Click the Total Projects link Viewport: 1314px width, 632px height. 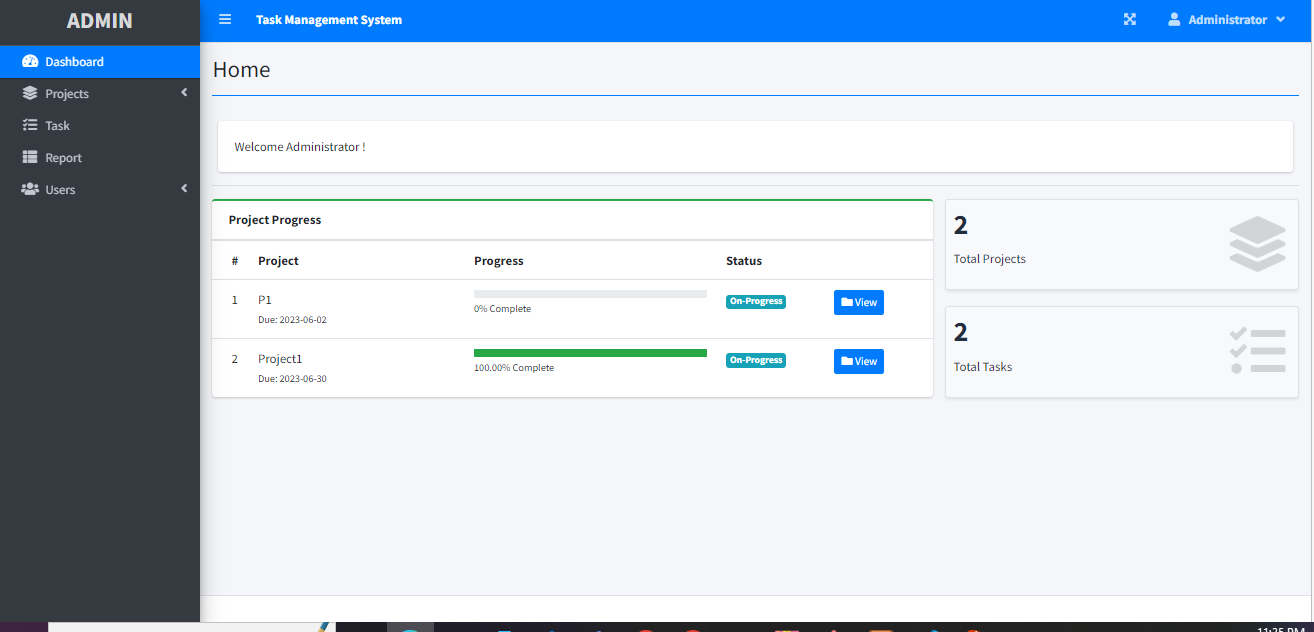(989, 259)
